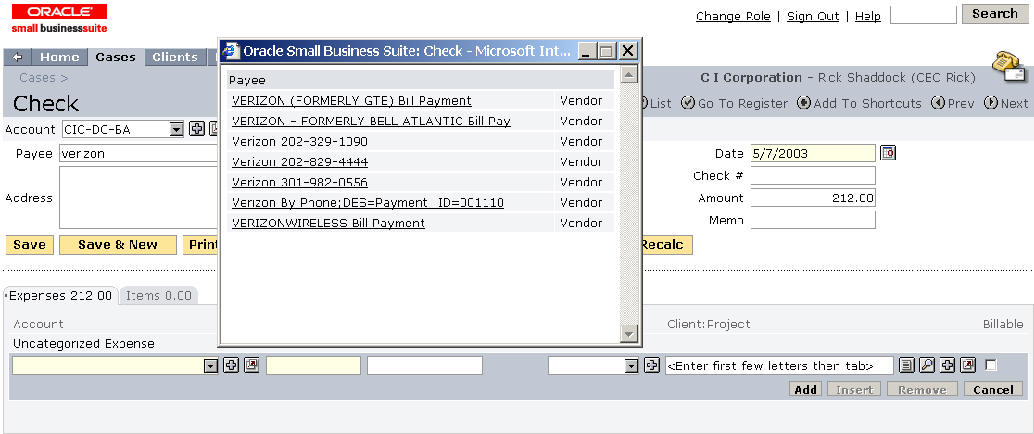Image resolution: width=1034 pixels, height=434 pixels.
Task: Click the Payee input containing verzon
Action: coord(139,154)
